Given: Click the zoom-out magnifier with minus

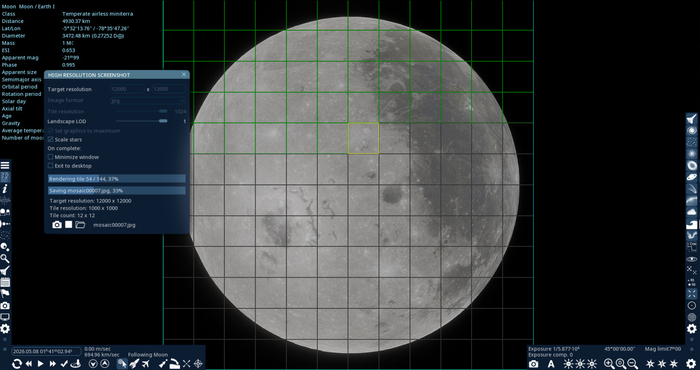Looking at the screenshot, I should point(633,364).
